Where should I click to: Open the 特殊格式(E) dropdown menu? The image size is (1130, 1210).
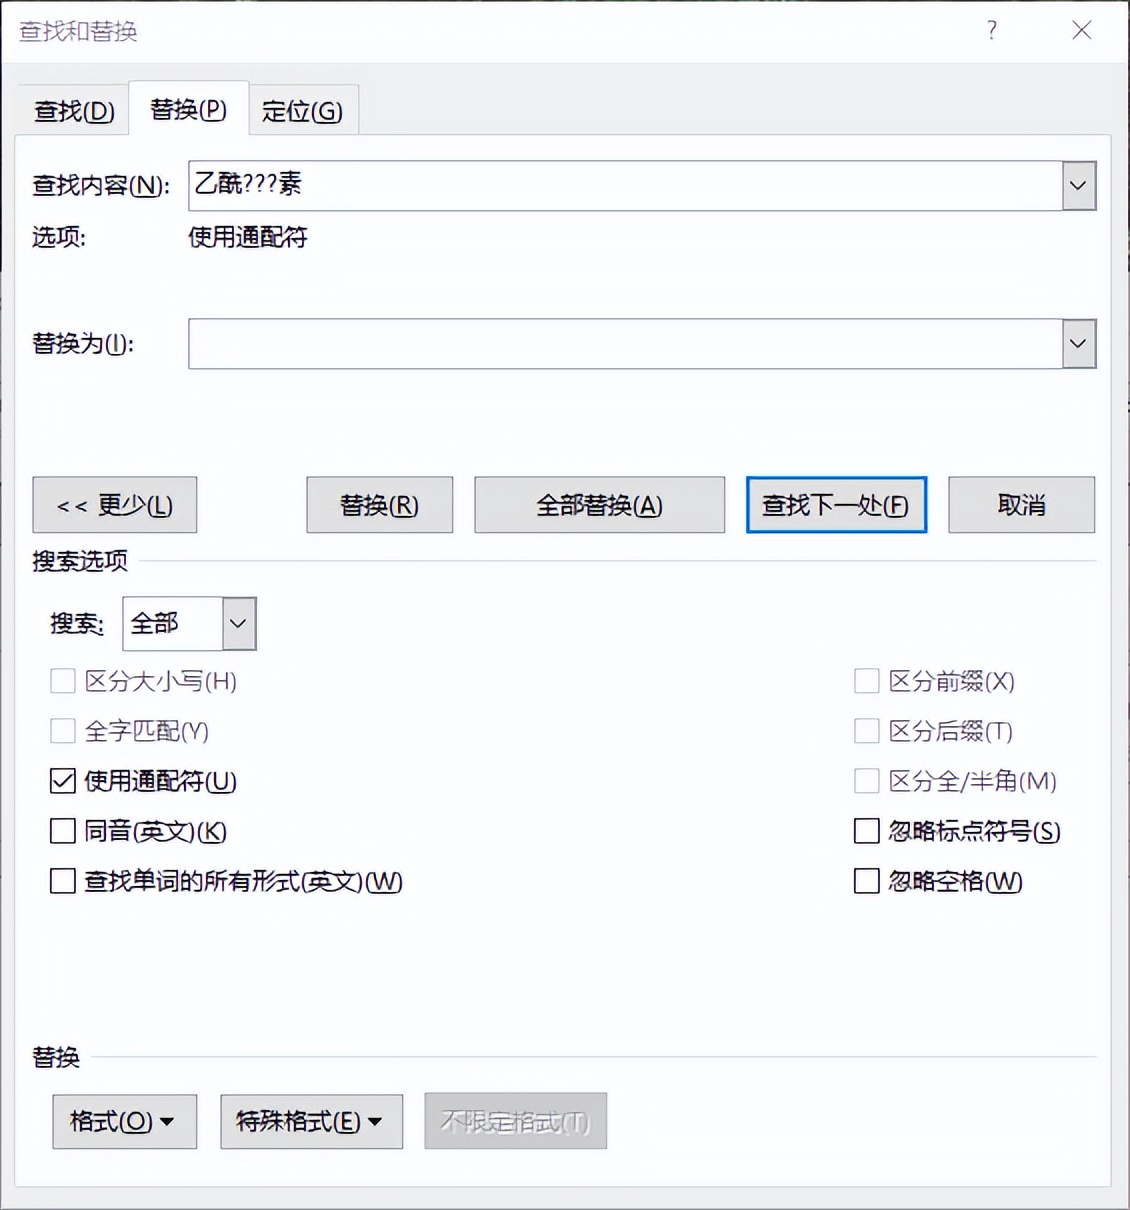pyautogui.click(x=311, y=1121)
